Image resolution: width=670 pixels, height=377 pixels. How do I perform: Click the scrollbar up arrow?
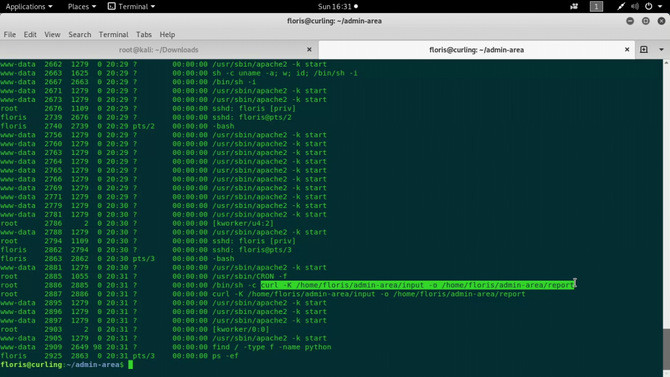click(666, 62)
